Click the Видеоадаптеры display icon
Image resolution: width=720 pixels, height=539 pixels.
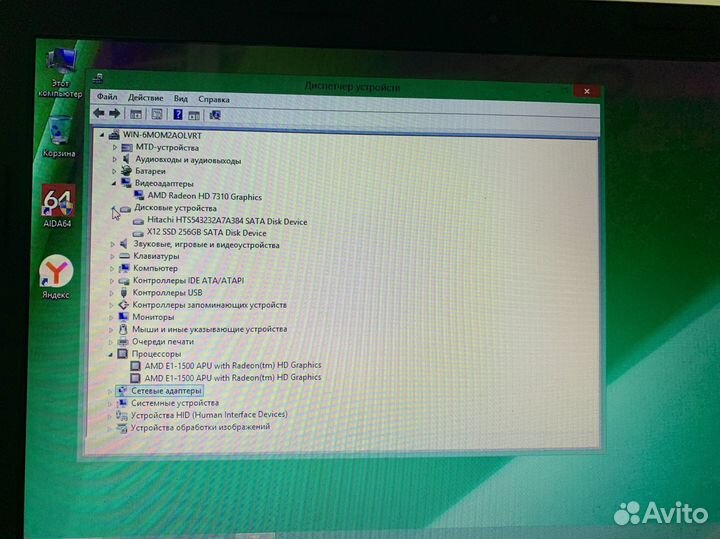[126, 183]
